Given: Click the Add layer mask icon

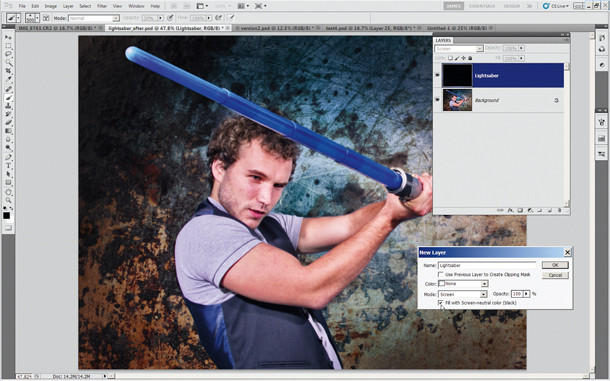Looking at the screenshot, I should click(520, 211).
